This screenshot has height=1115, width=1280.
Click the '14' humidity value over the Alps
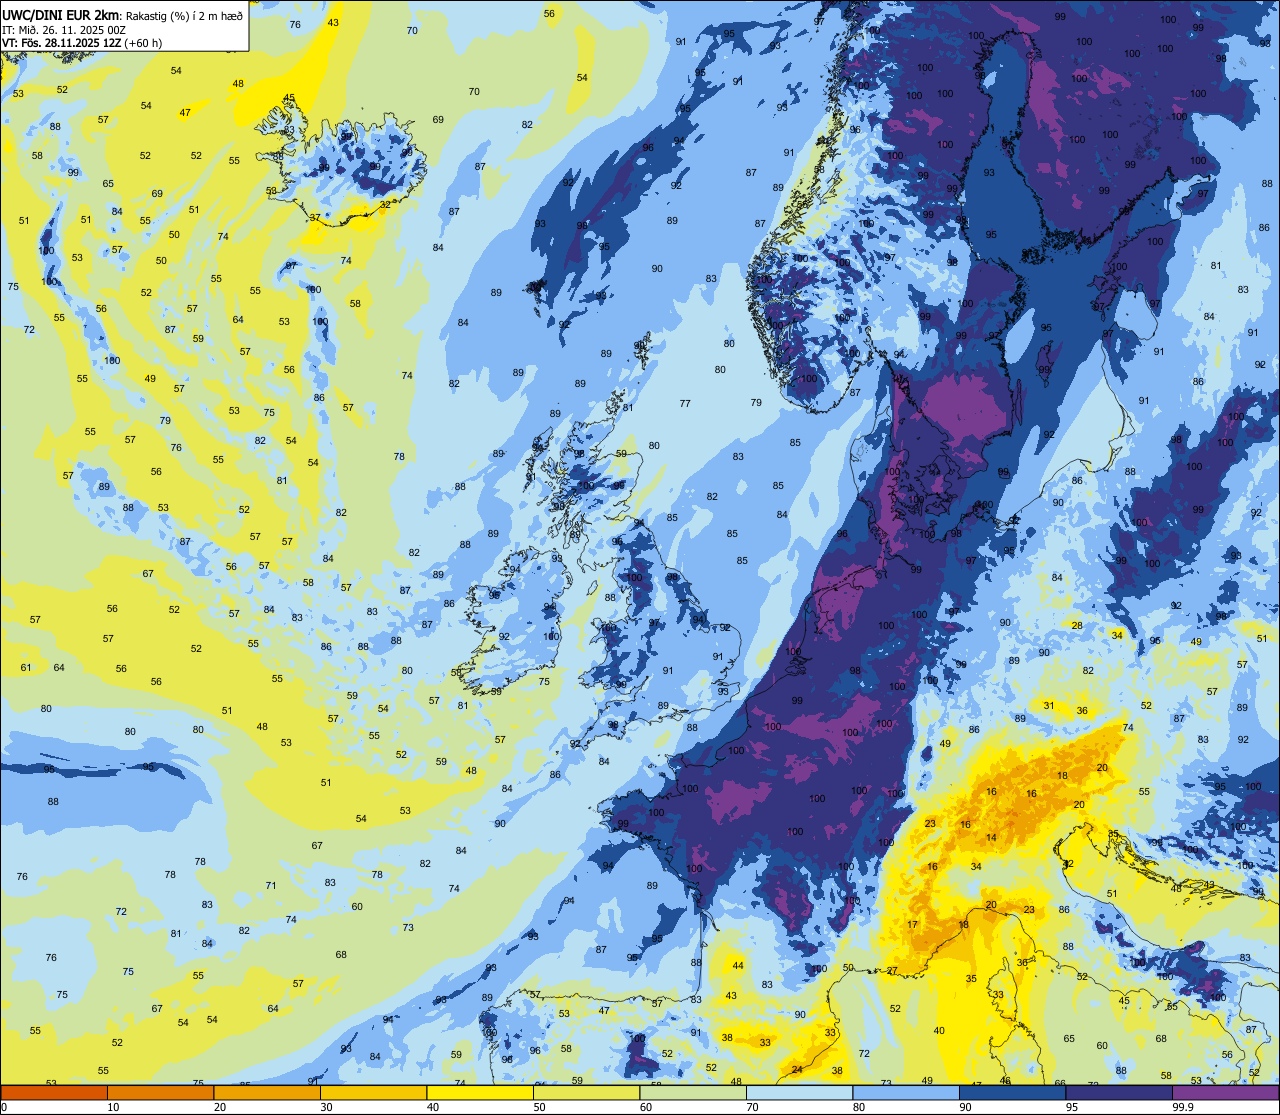tap(991, 838)
